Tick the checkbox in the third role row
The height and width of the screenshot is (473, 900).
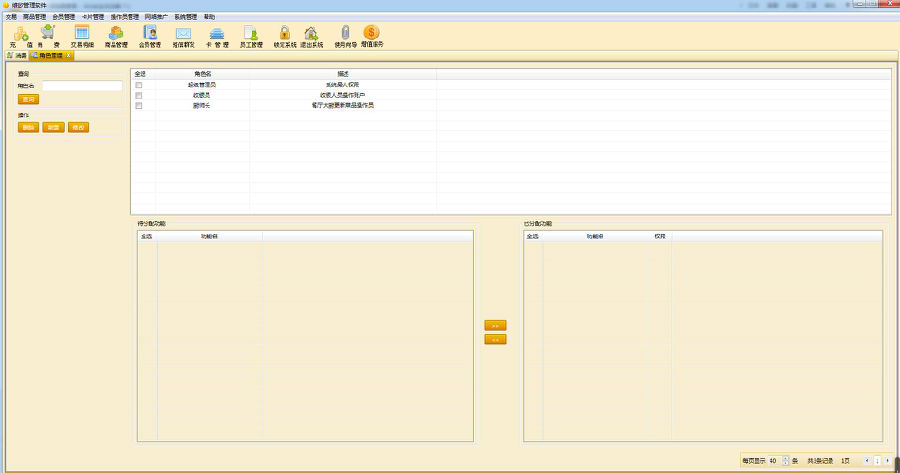tap(139, 105)
